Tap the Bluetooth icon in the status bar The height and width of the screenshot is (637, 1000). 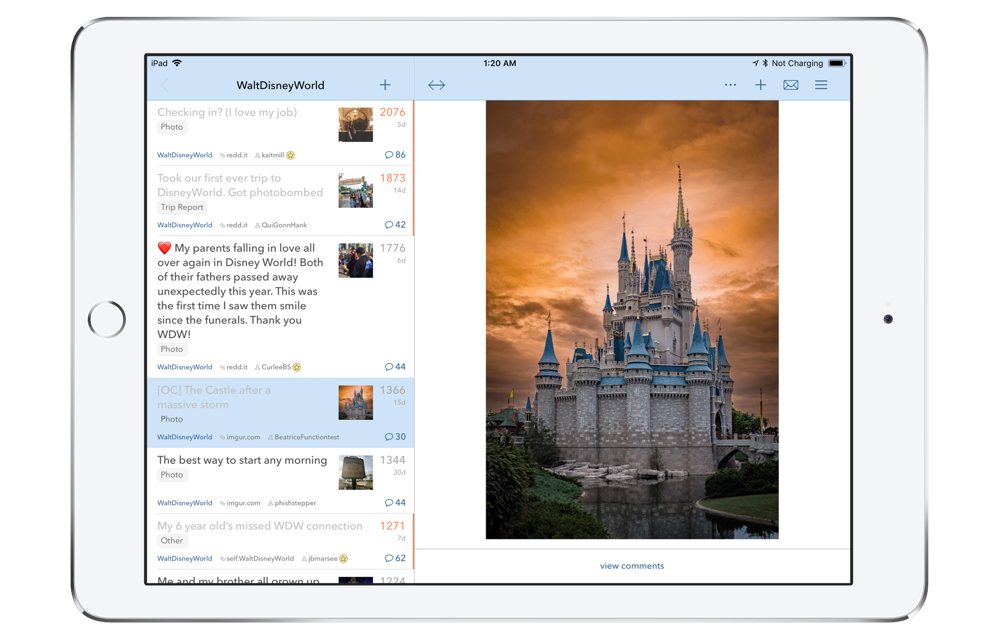765,63
